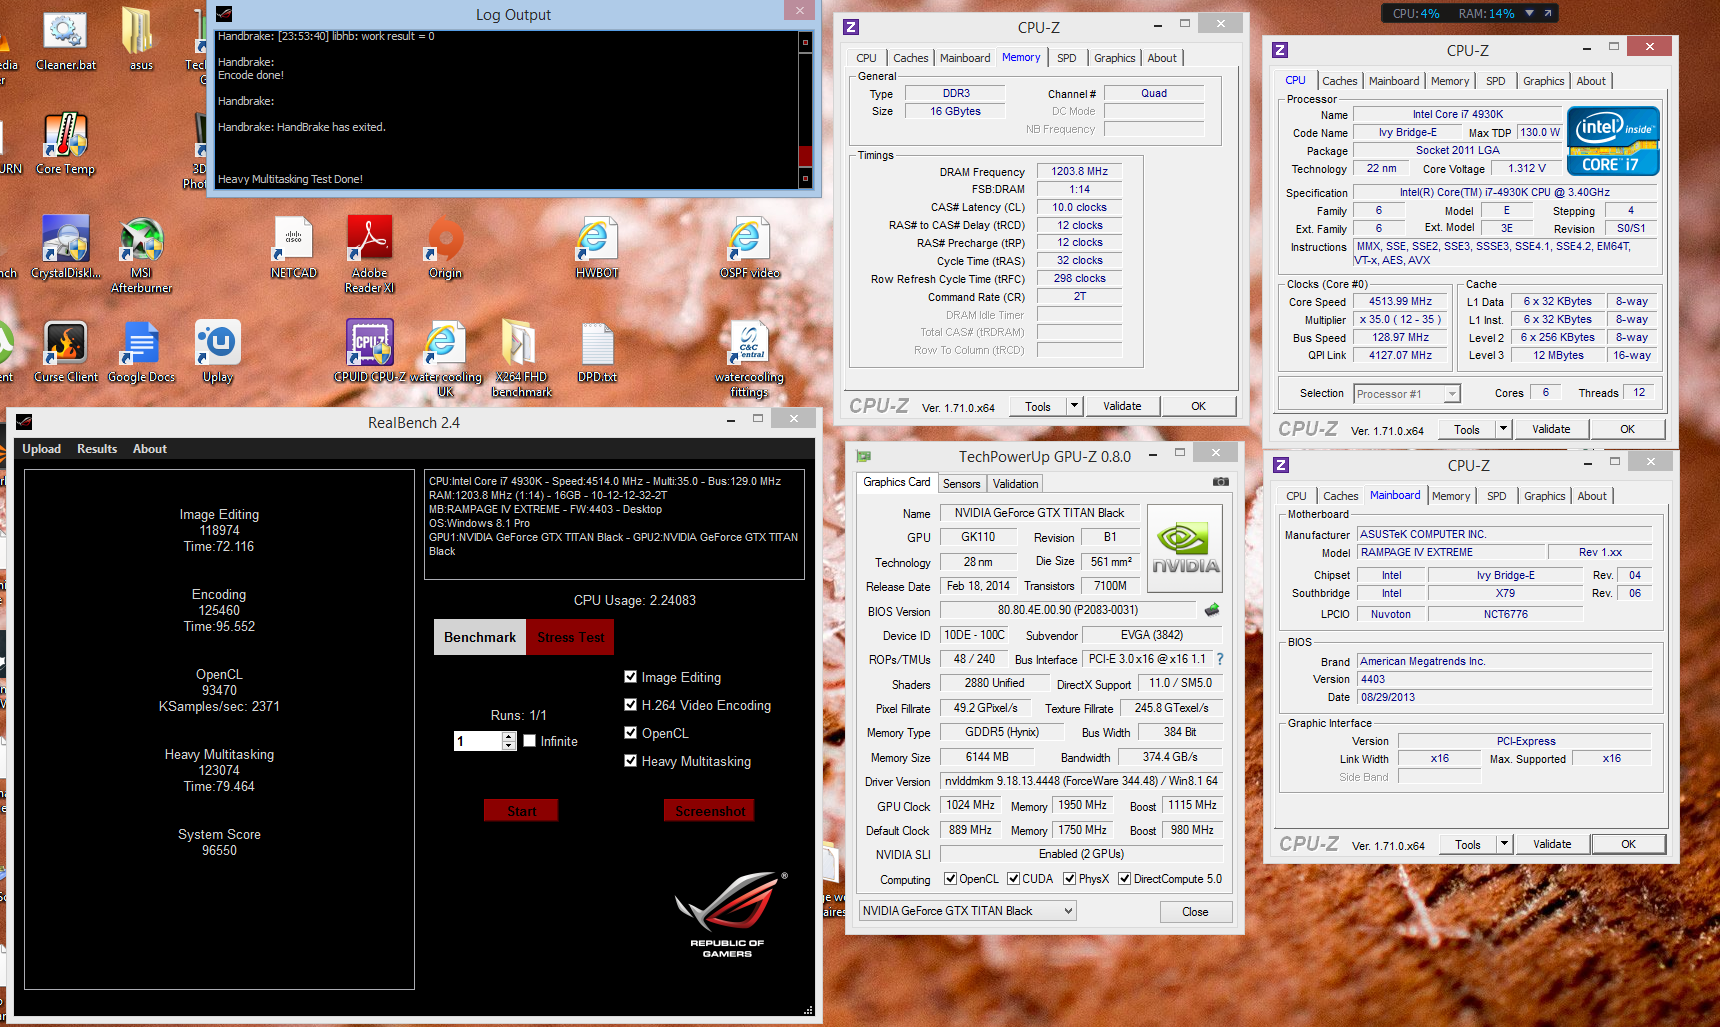Image resolution: width=1720 pixels, height=1027 pixels.
Task: Click the Log Output vertical scrollbar
Action: coord(805,110)
